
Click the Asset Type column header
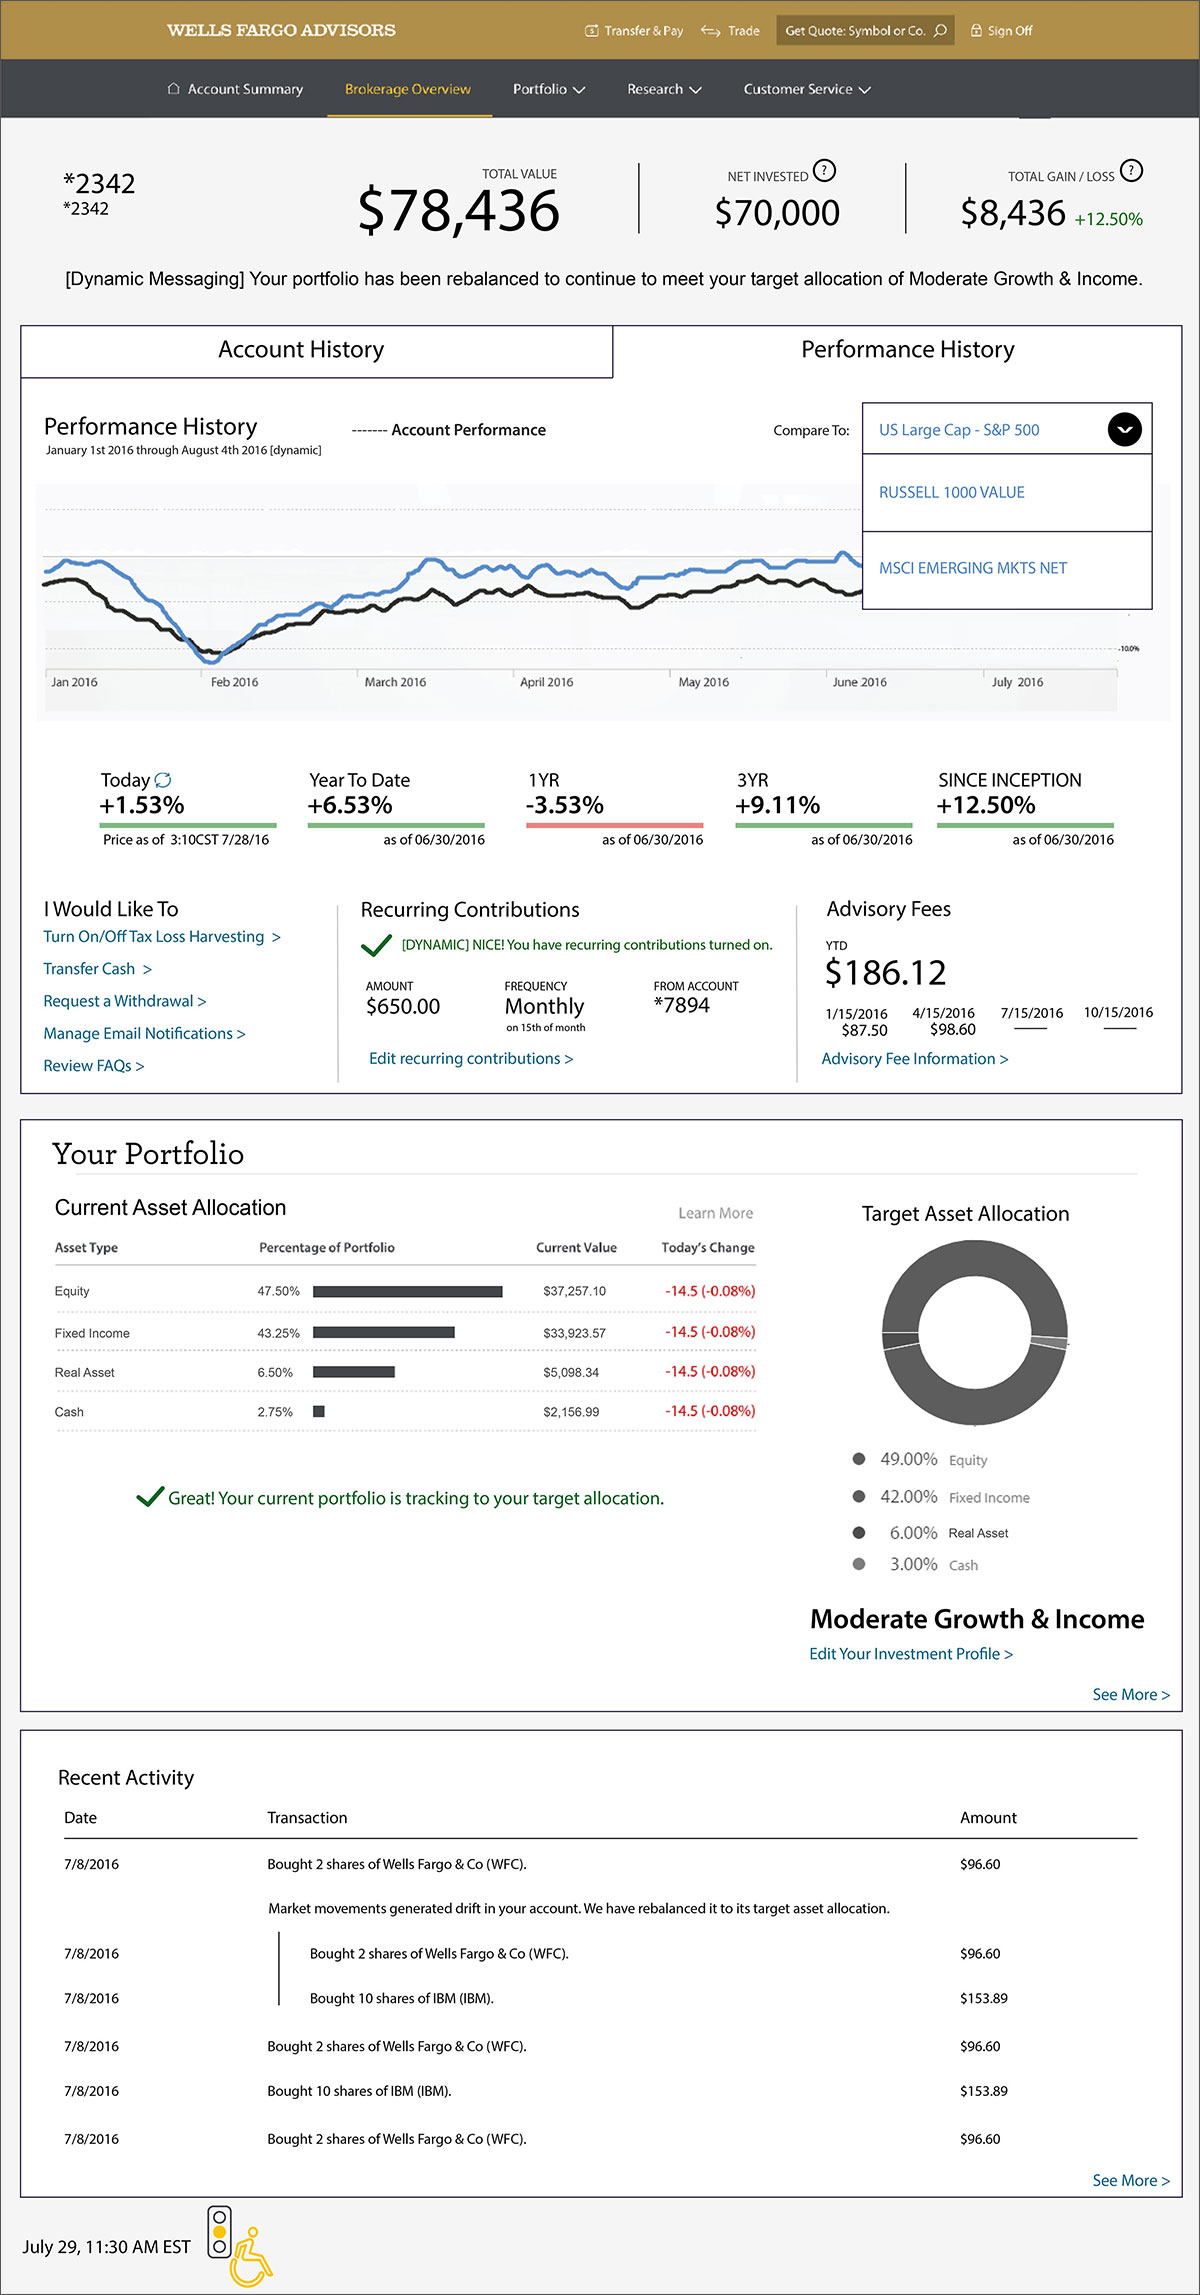click(x=86, y=1248)
